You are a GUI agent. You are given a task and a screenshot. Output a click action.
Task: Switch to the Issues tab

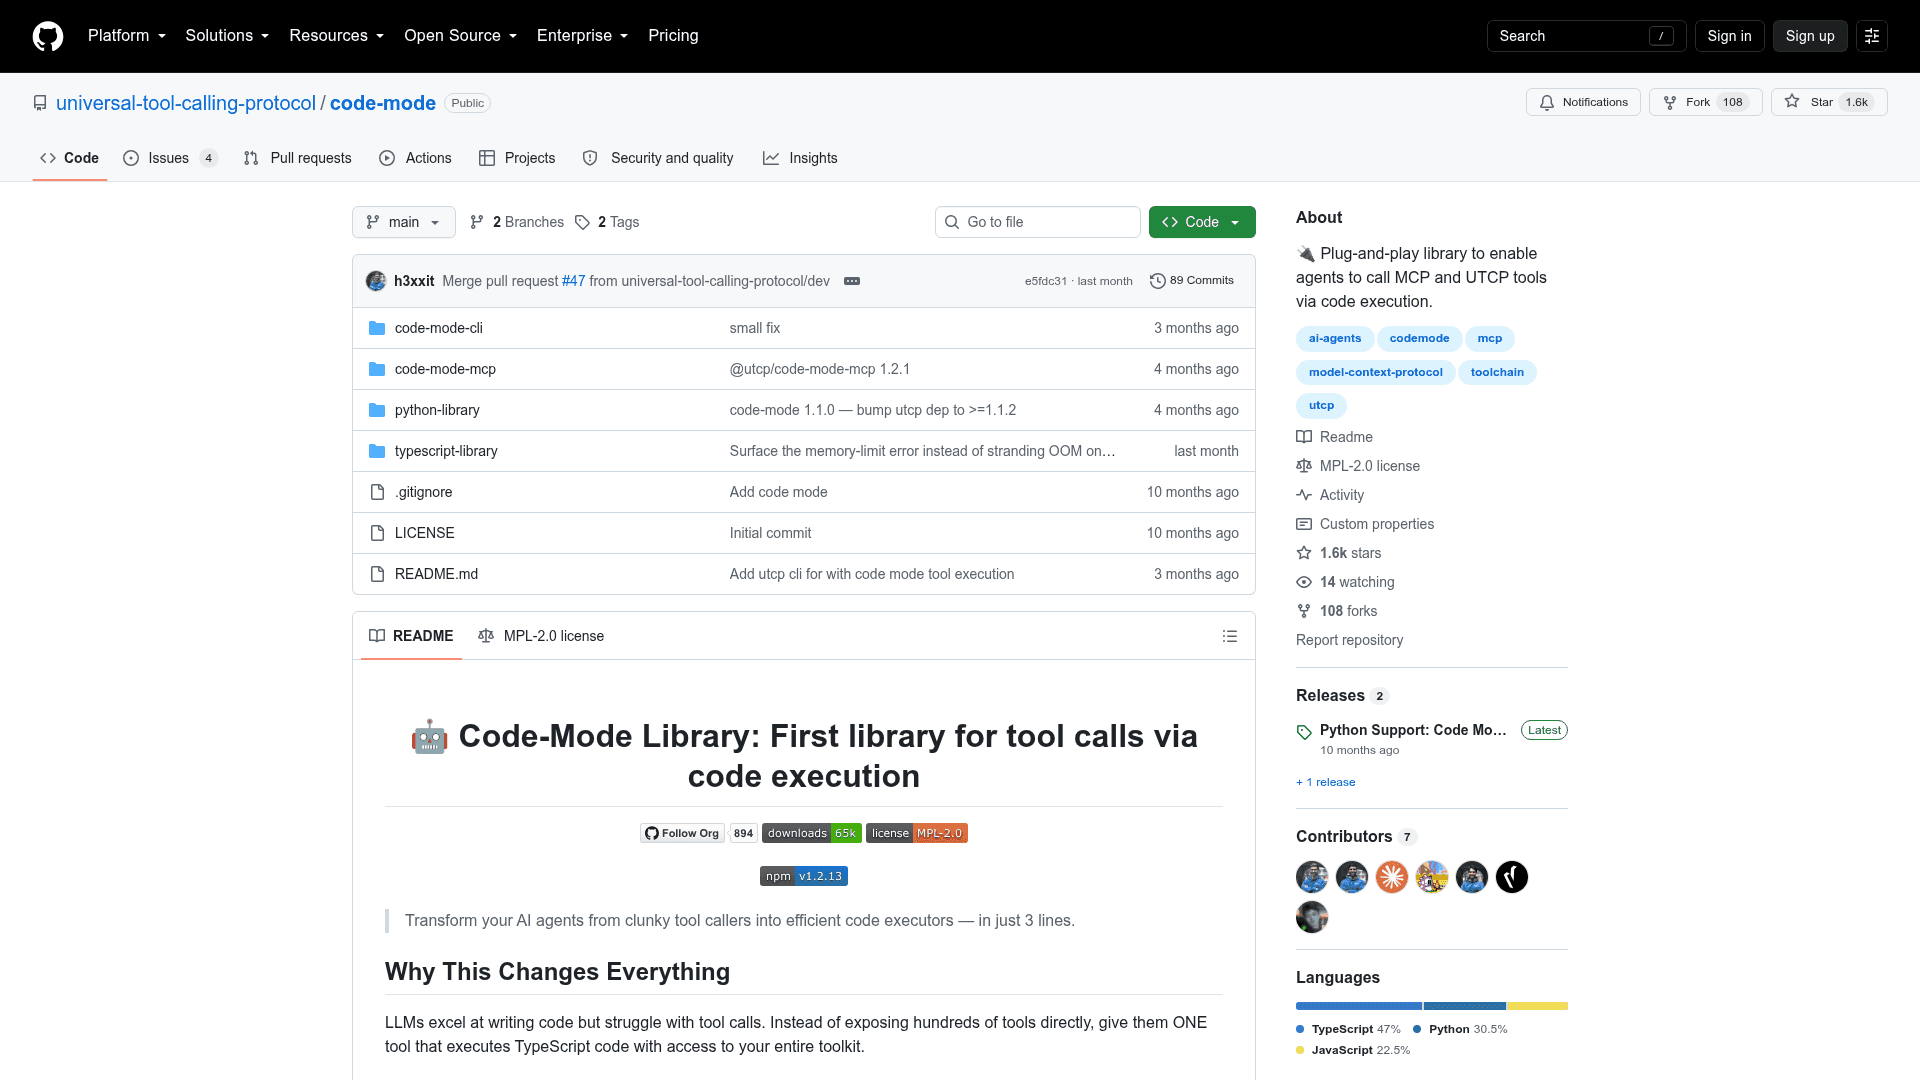(170, 158)
